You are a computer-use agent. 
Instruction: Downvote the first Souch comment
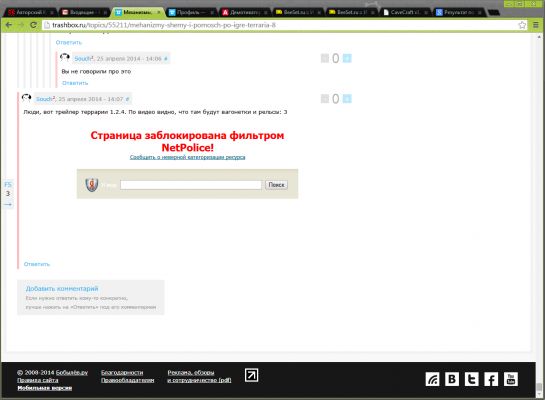point(325,58)
